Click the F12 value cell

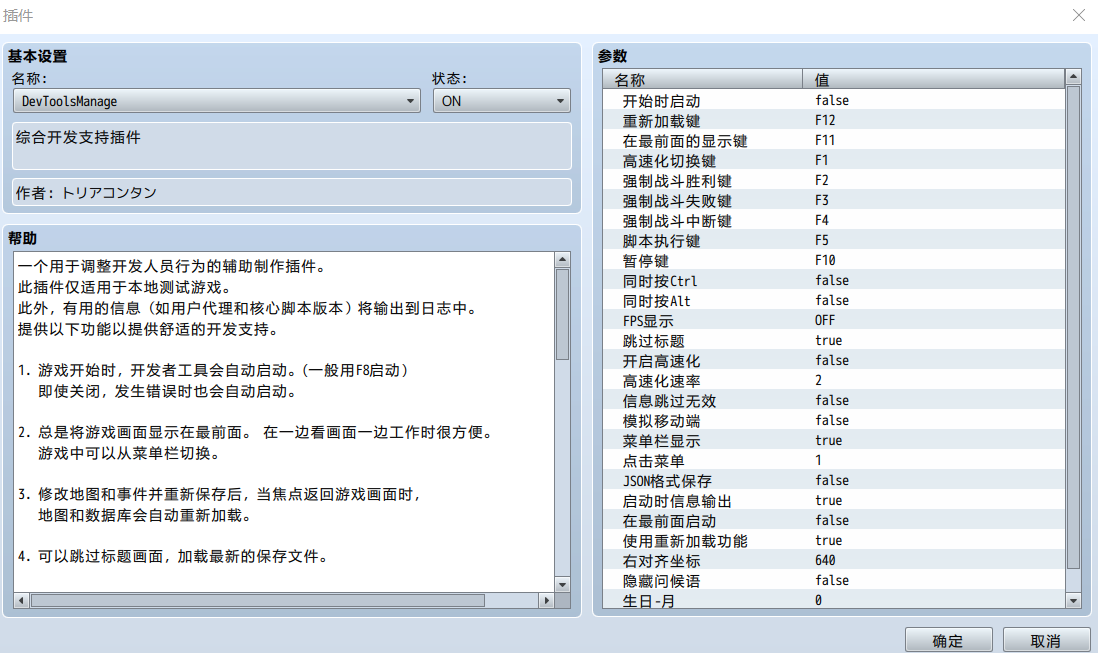(825, 120)
